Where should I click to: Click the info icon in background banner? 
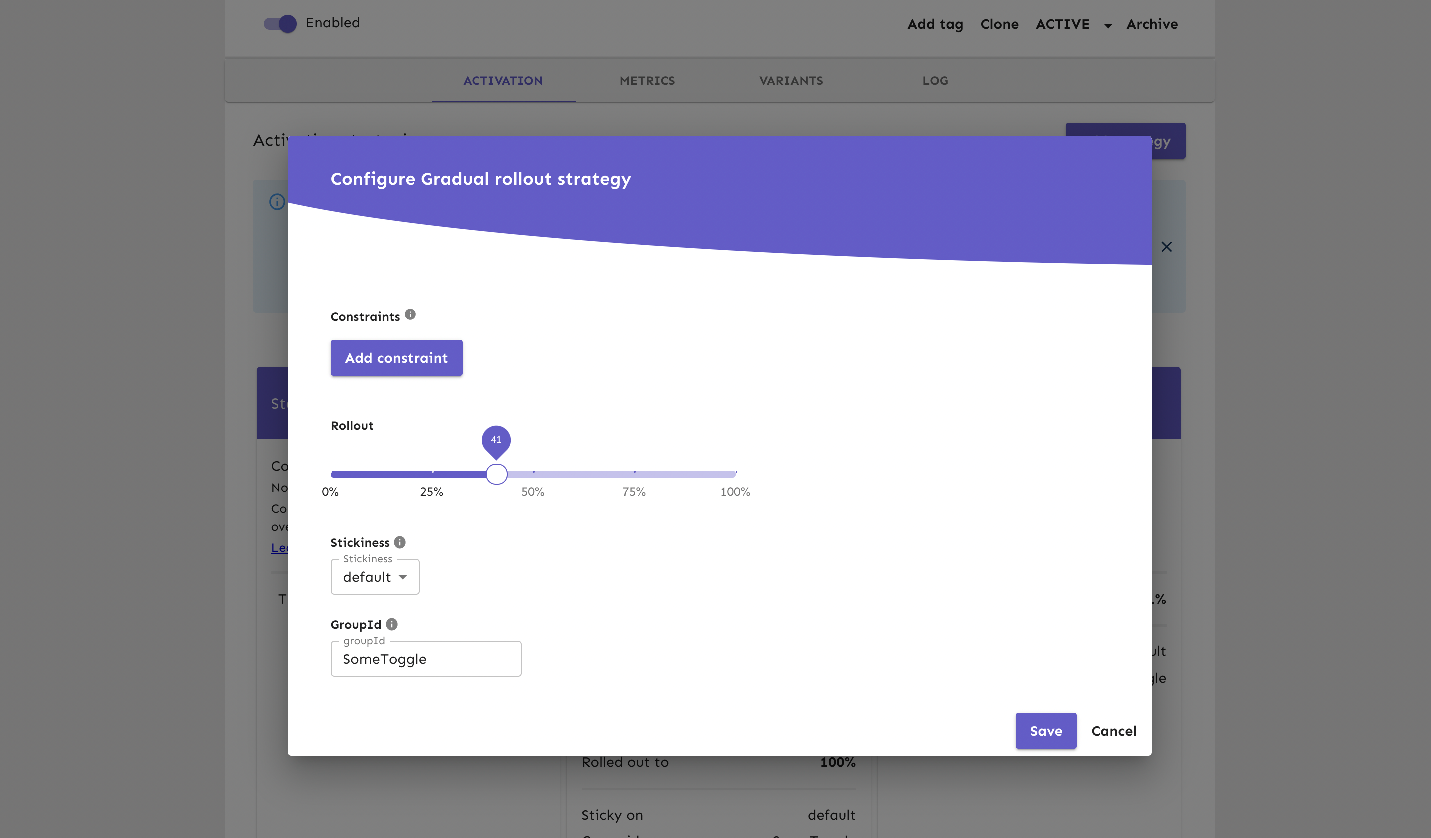[x=277, y=202]
